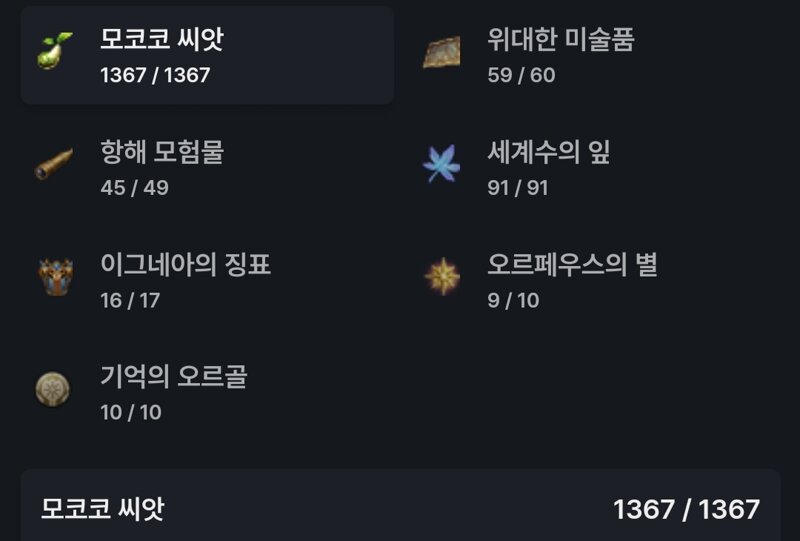Viewport: 800px width, 541px height.
Task: Click the Mokoko seed sprout icon
Action: [x=54, y=51]
